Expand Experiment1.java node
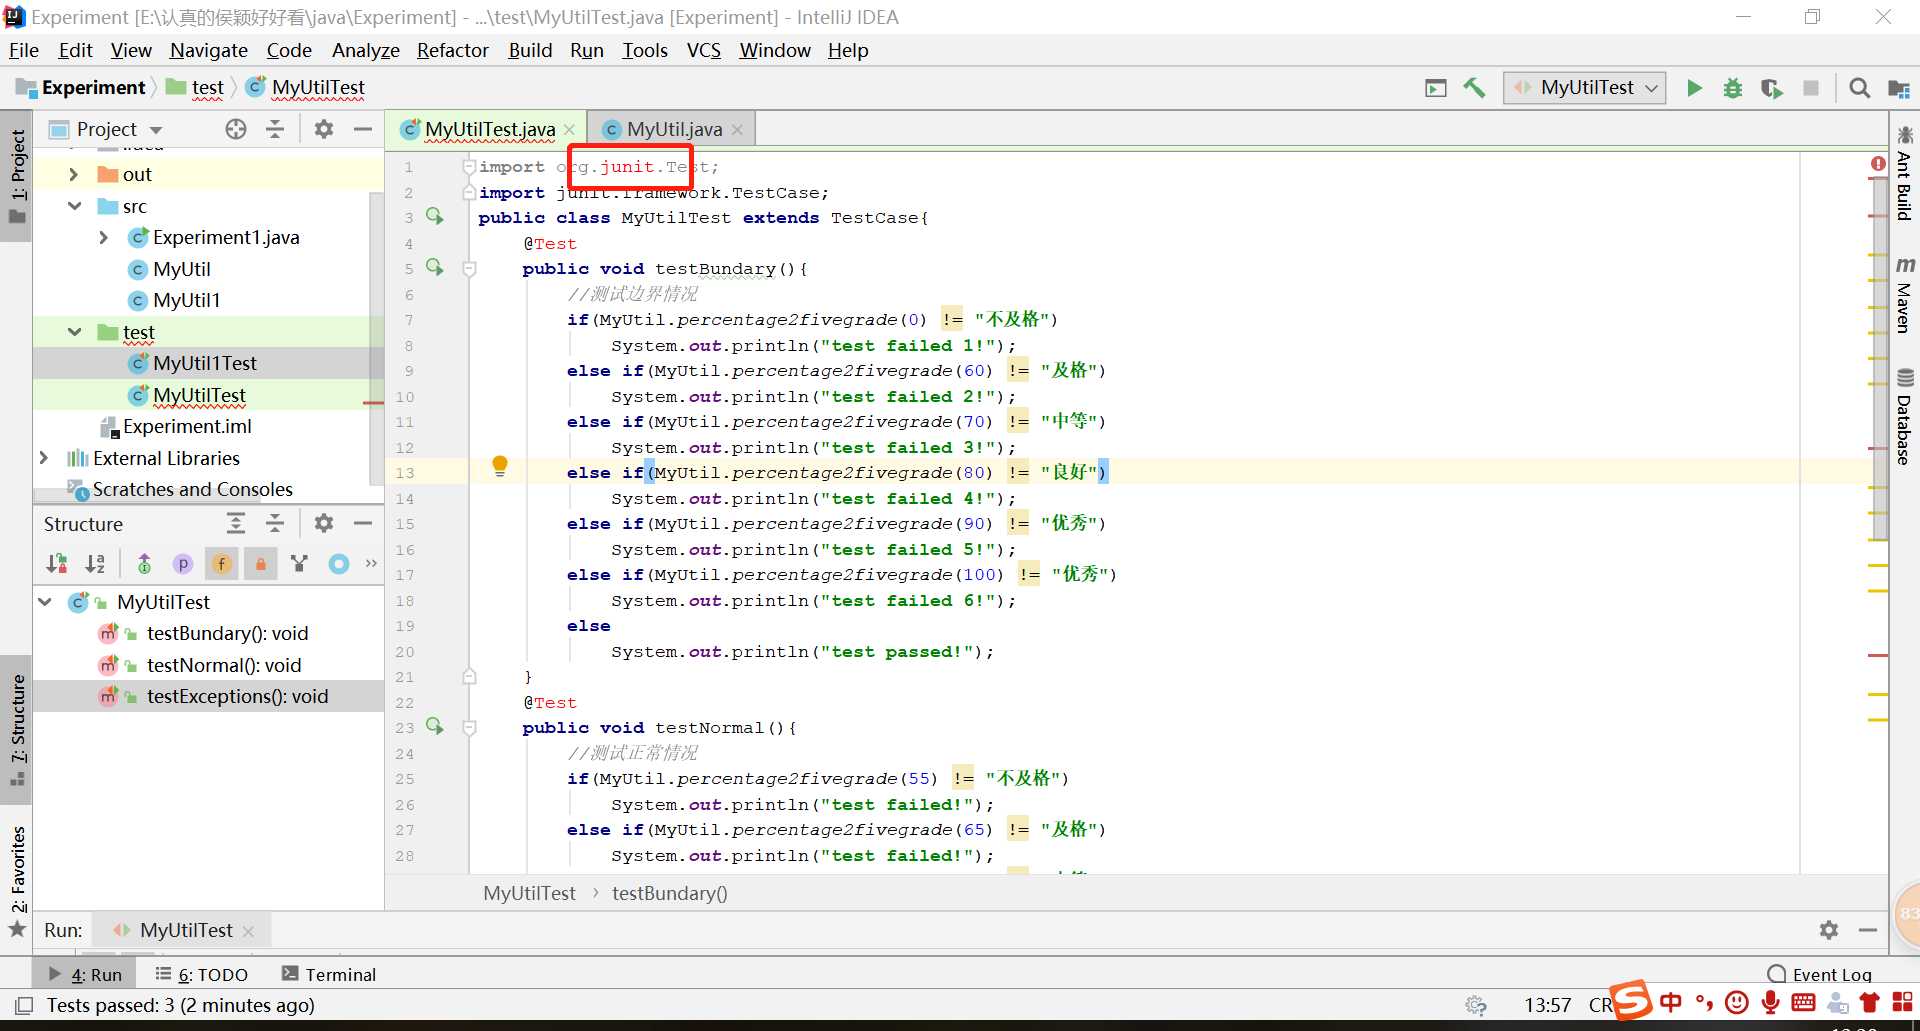 pyautogui.click(x=104, y=237)
